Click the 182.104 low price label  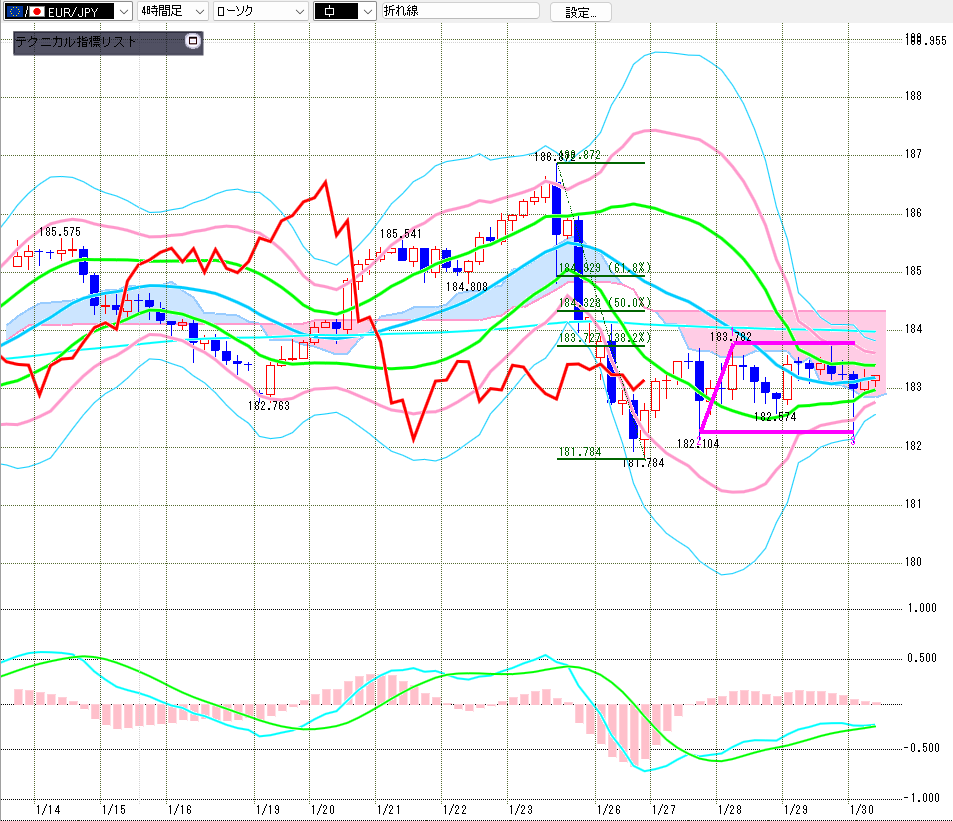(x=697, y=443)
